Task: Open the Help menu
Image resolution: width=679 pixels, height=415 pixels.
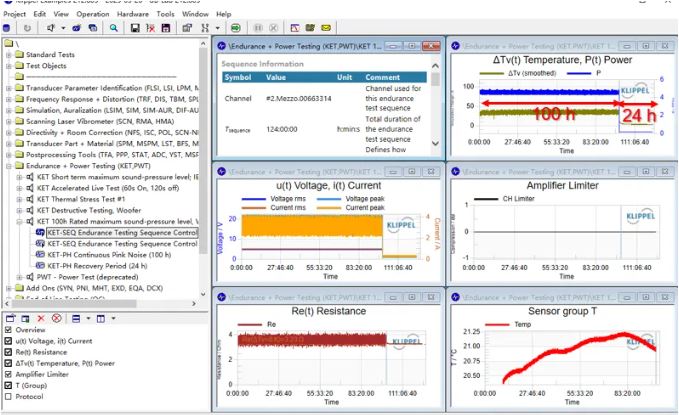Action: coord(223,14)
